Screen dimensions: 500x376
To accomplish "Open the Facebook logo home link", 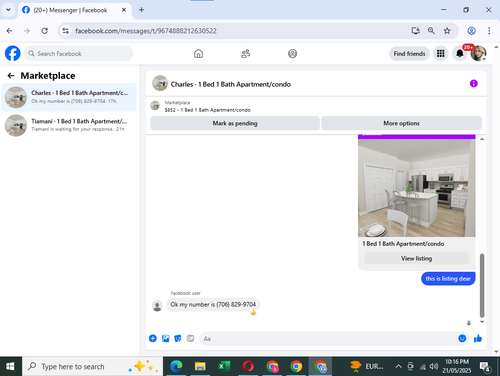I will tap(13, 53).
